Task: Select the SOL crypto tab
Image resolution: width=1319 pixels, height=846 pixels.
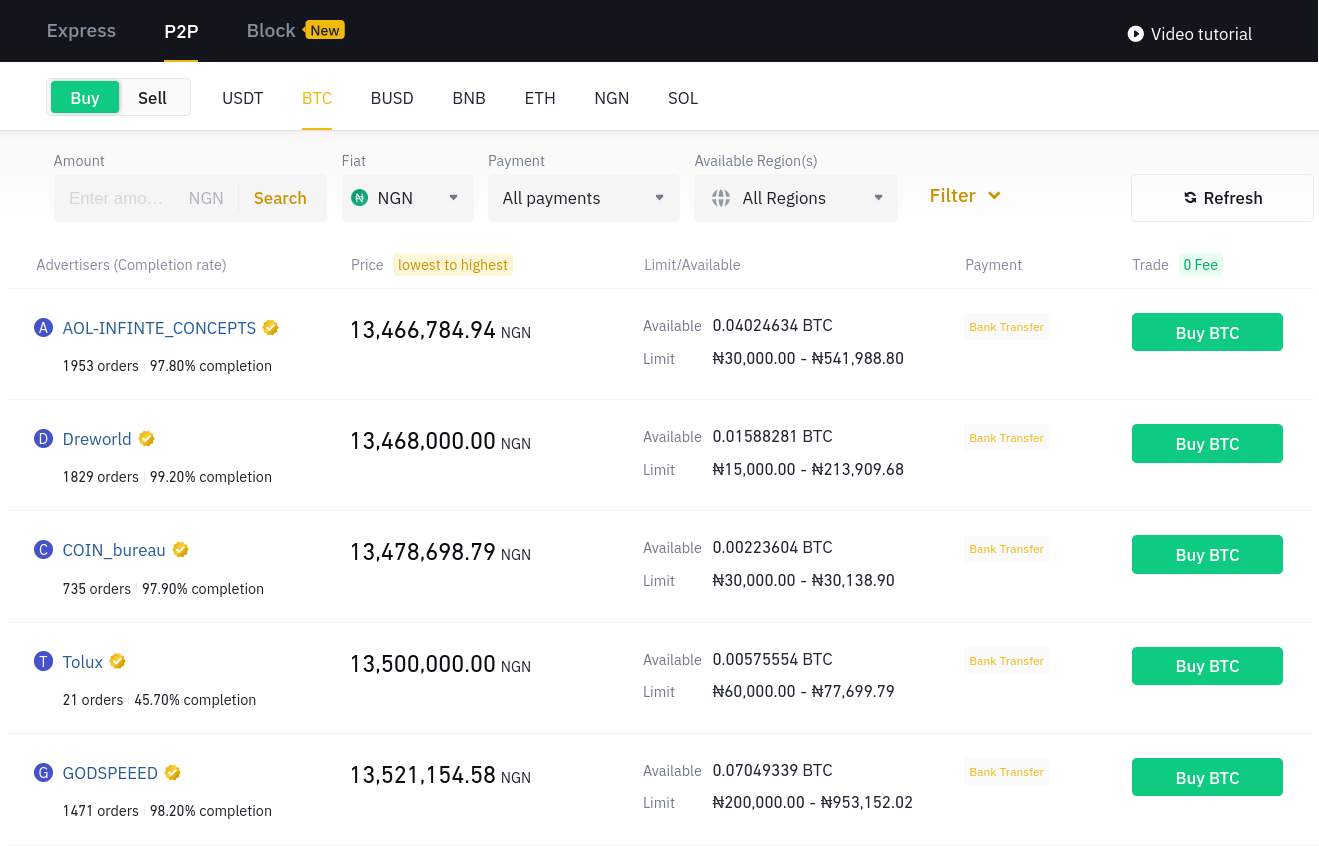Action: (683, 98)
